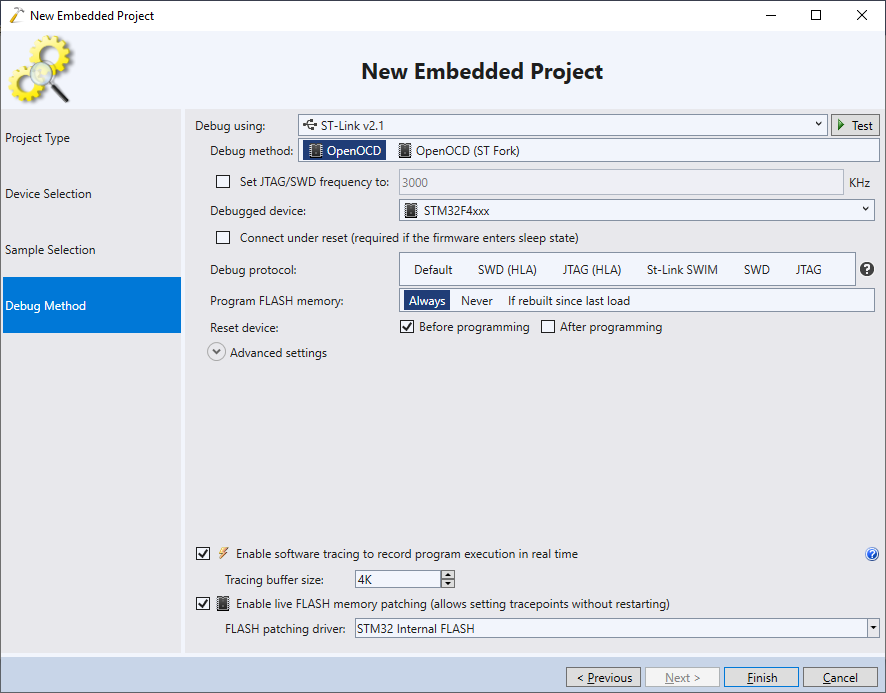Open the Debugged device STM32F4xxx dropdown
The image size is (886, 693).
click(637, 210)
